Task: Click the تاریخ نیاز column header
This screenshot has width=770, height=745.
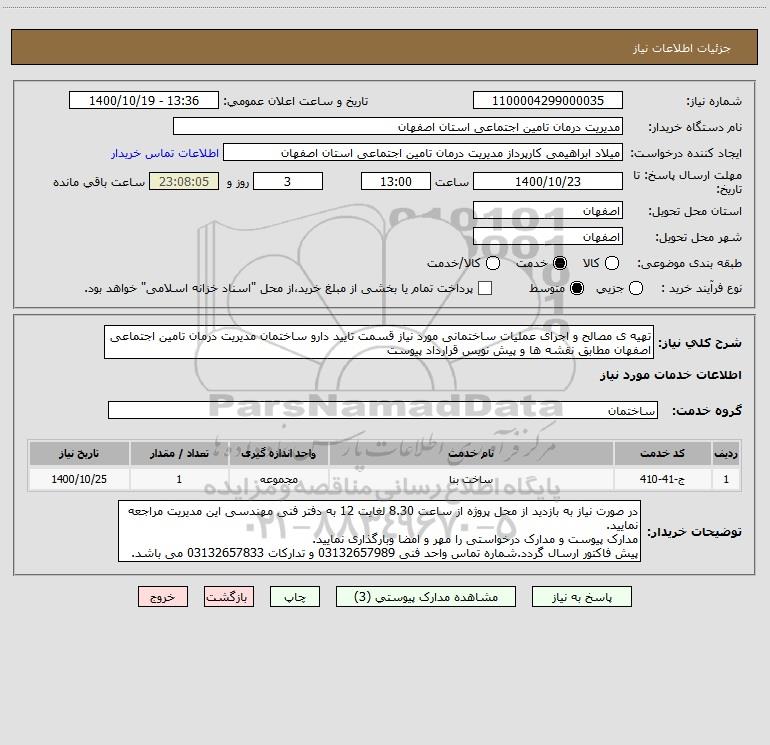Action: 79,453
